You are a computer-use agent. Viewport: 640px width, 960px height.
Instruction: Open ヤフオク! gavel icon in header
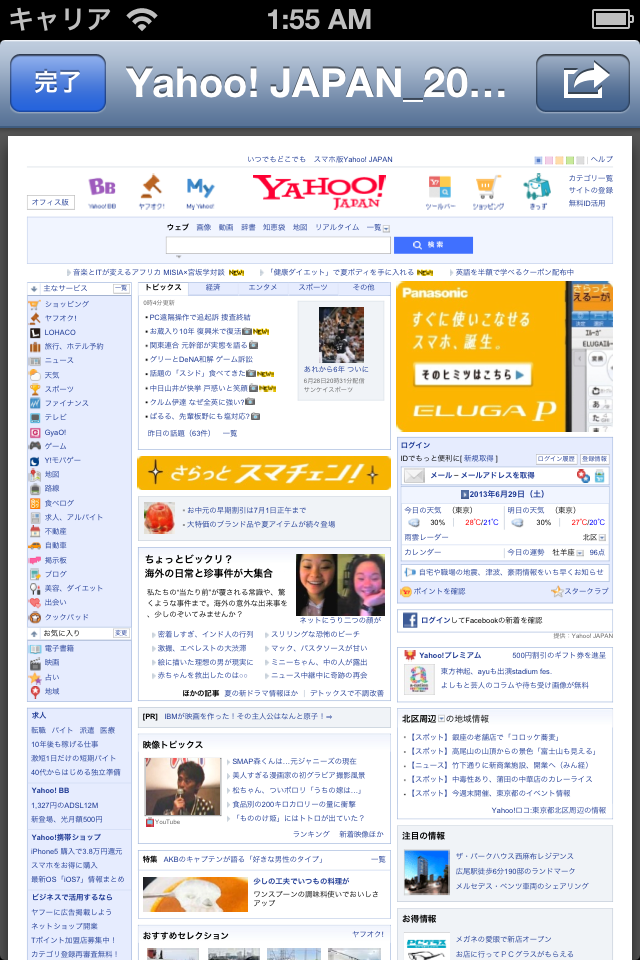coord(151,192)
